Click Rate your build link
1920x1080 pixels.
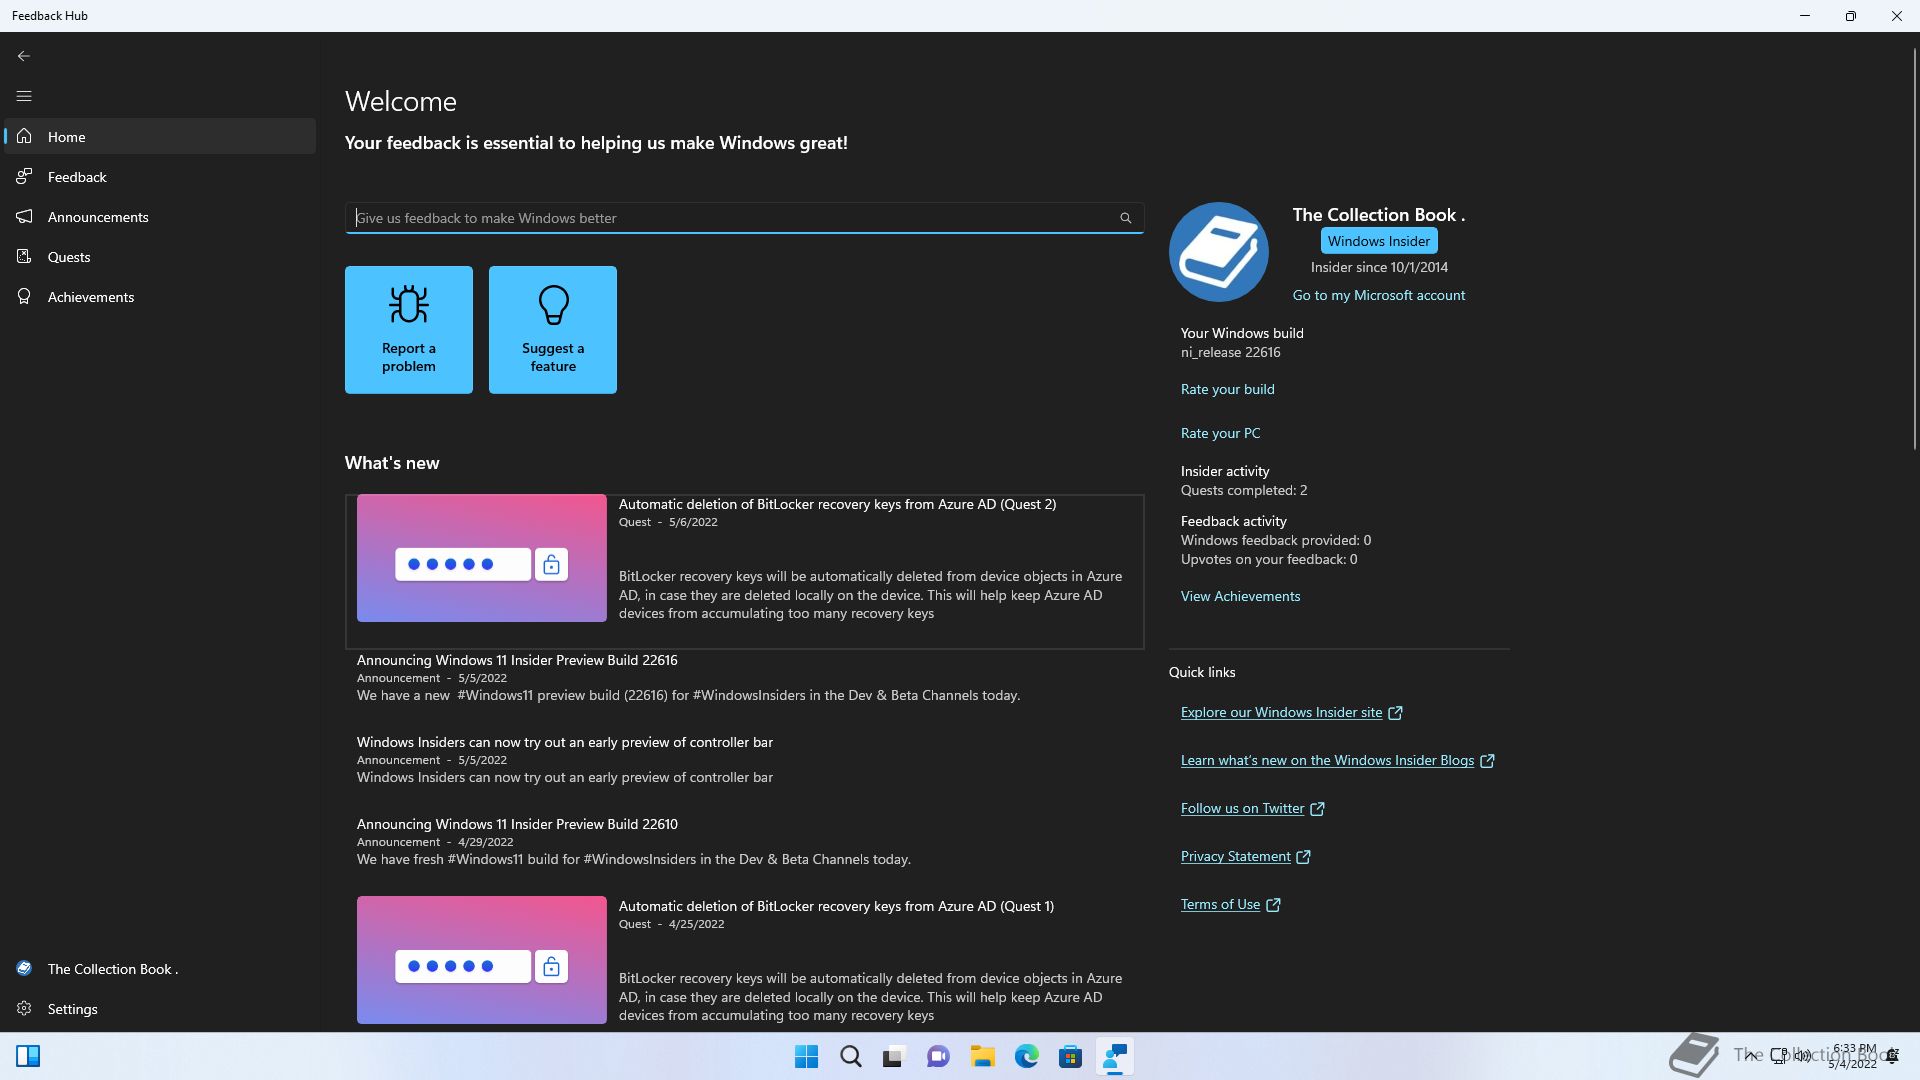[x=1228, y=389]
